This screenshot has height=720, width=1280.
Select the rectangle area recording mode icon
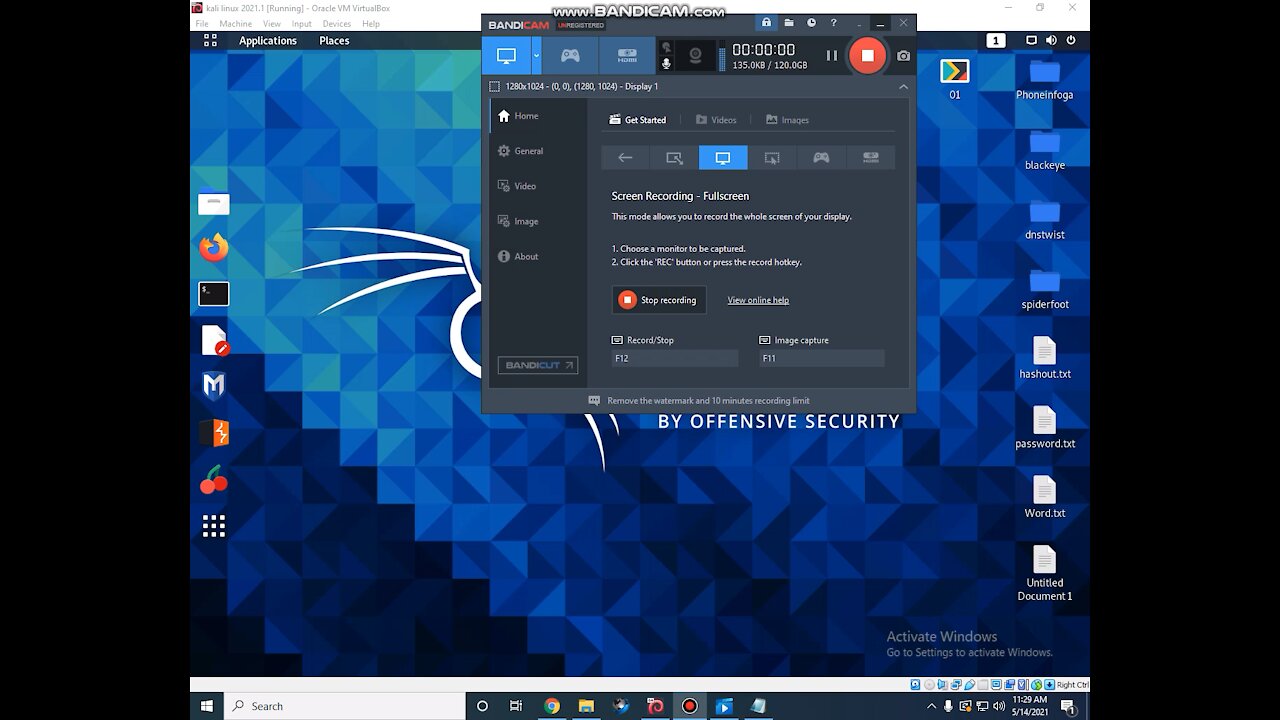pos(674,158)
